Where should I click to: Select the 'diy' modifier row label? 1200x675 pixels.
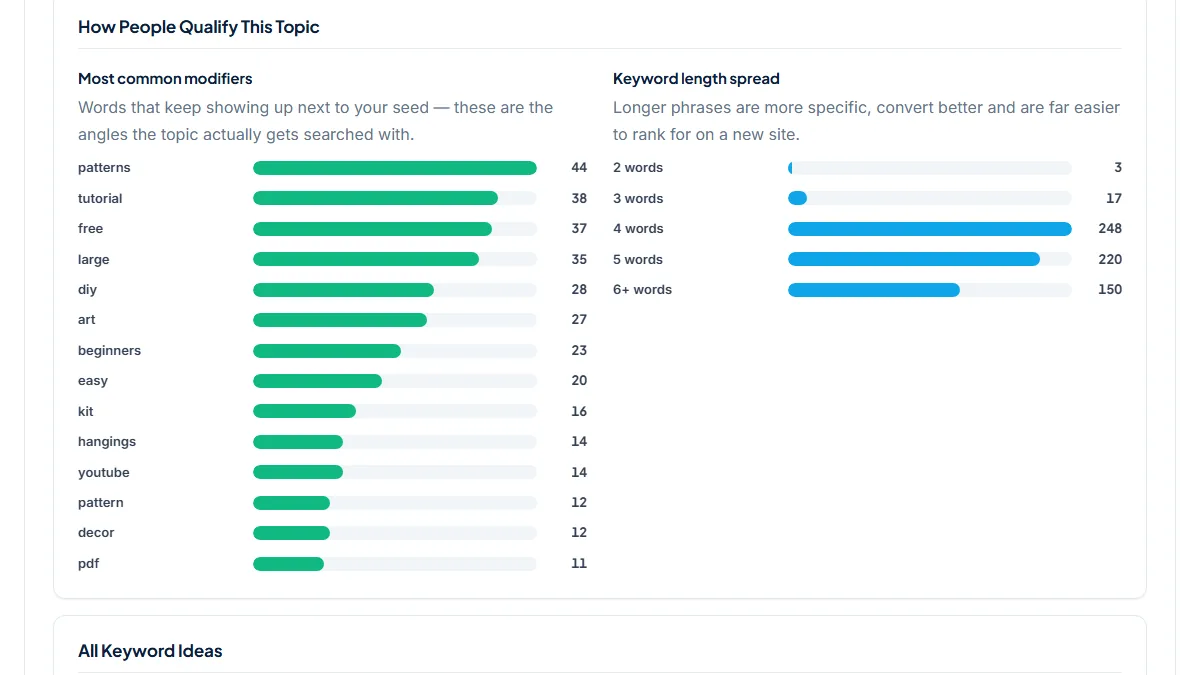coord(87,290)
